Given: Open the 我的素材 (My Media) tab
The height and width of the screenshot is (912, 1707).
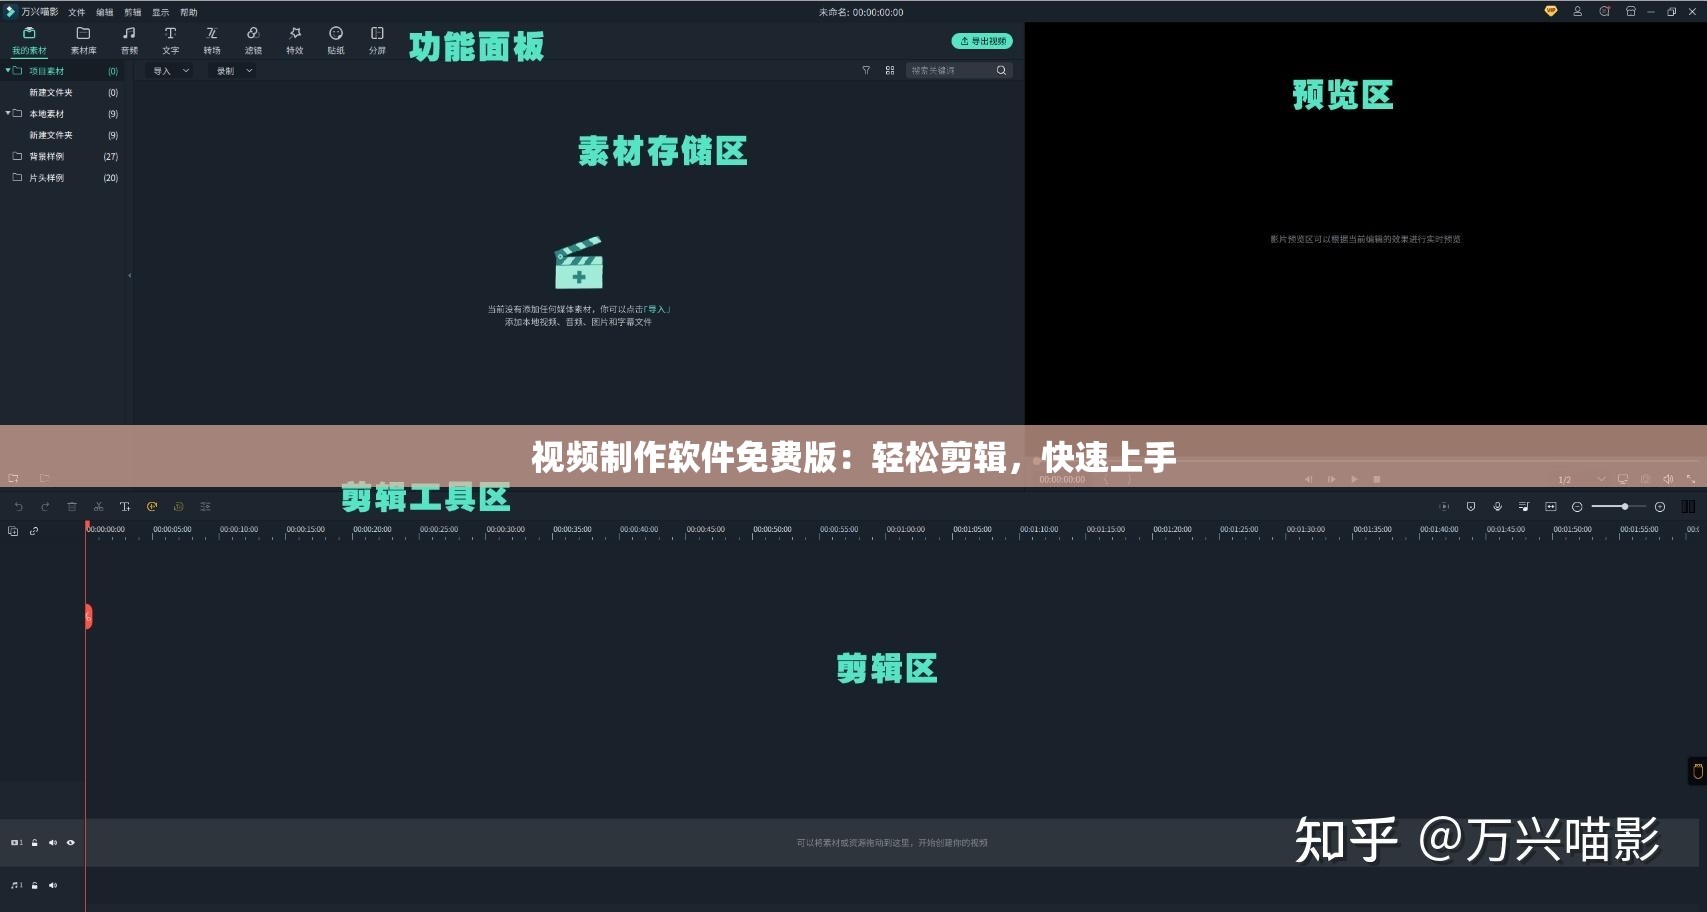Looking at the screenshot, I should coord(29,41).
